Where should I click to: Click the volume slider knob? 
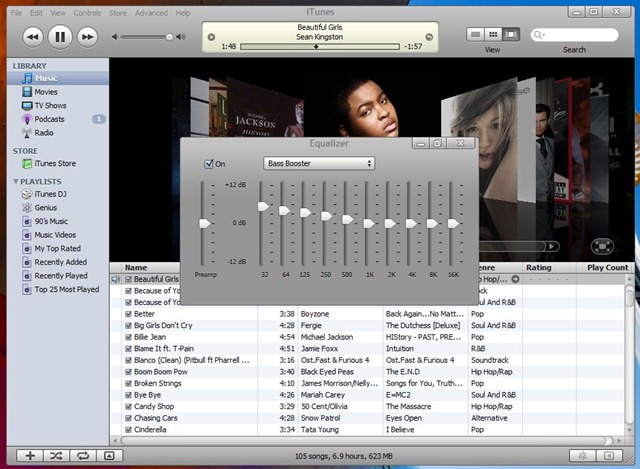[169, 37]
